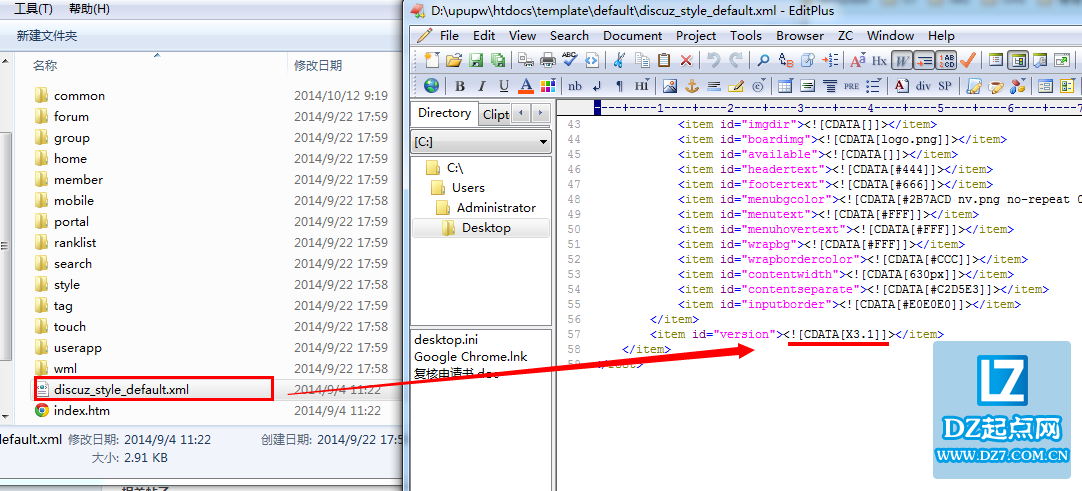Open the color palette grid dropdown
This screenshot has width=1082, height=491.
[548, 86]
